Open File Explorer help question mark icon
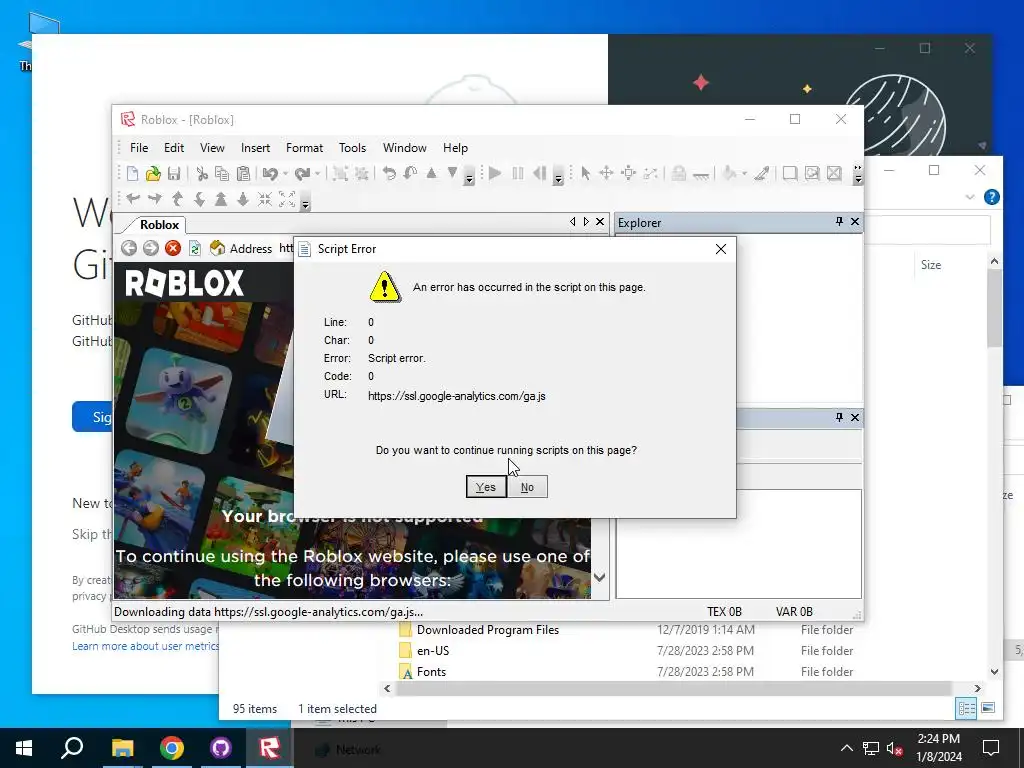Screen dimensions: 1024x768 click(991, 197)
